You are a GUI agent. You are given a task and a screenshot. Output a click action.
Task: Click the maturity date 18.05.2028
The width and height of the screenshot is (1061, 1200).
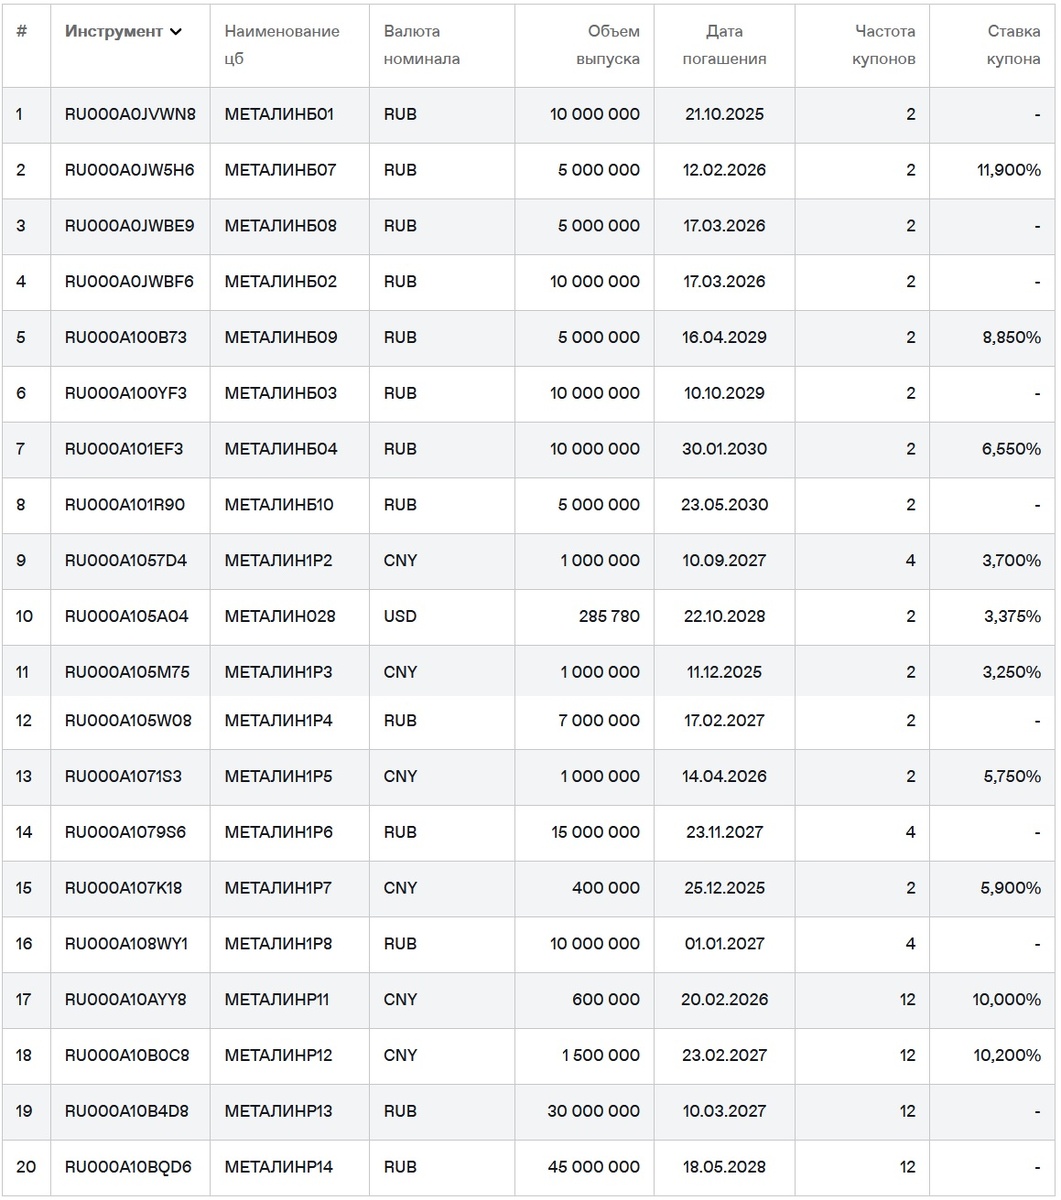(x=725, y=1169)
